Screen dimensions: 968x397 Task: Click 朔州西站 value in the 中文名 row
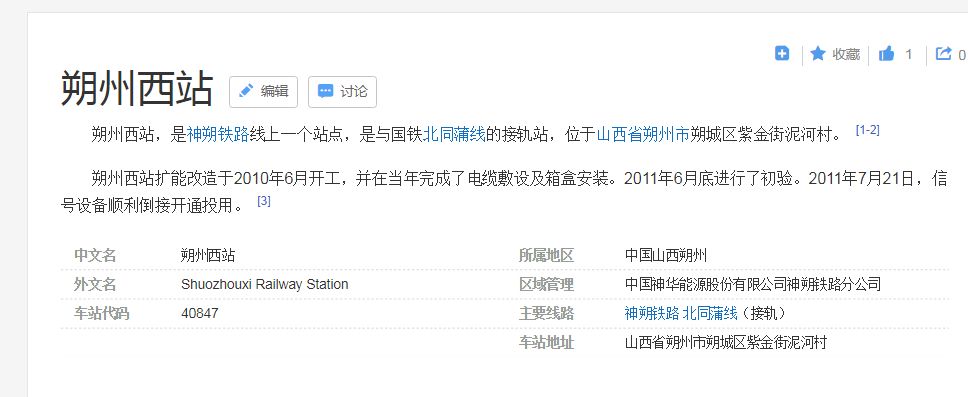[x=208, y=256]
